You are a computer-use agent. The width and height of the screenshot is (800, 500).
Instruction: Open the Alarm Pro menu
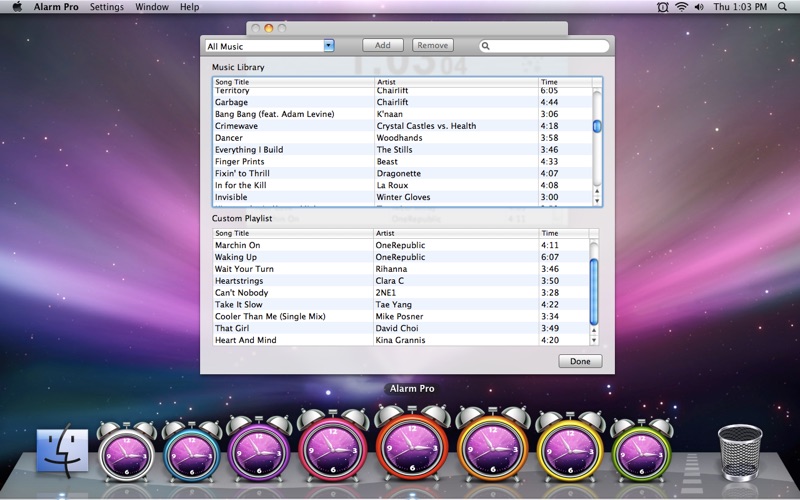click(56, 7)
